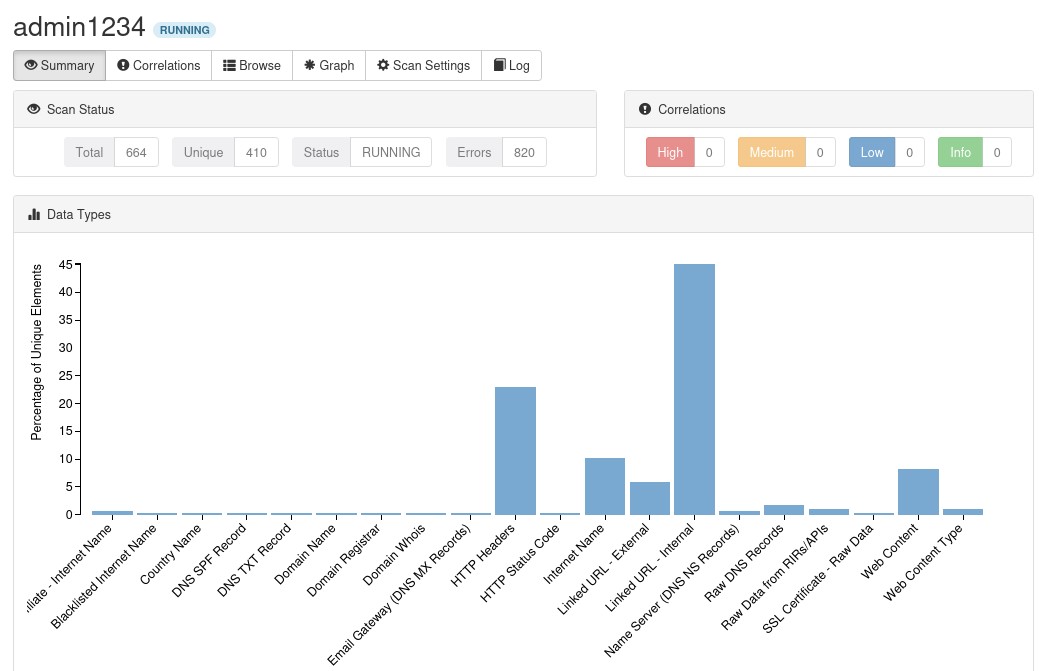The width and height of the screenshot is (1039, 671).
Task: Click the Name Server (DNS NS Records) label
Action: (x=672, y=590)
